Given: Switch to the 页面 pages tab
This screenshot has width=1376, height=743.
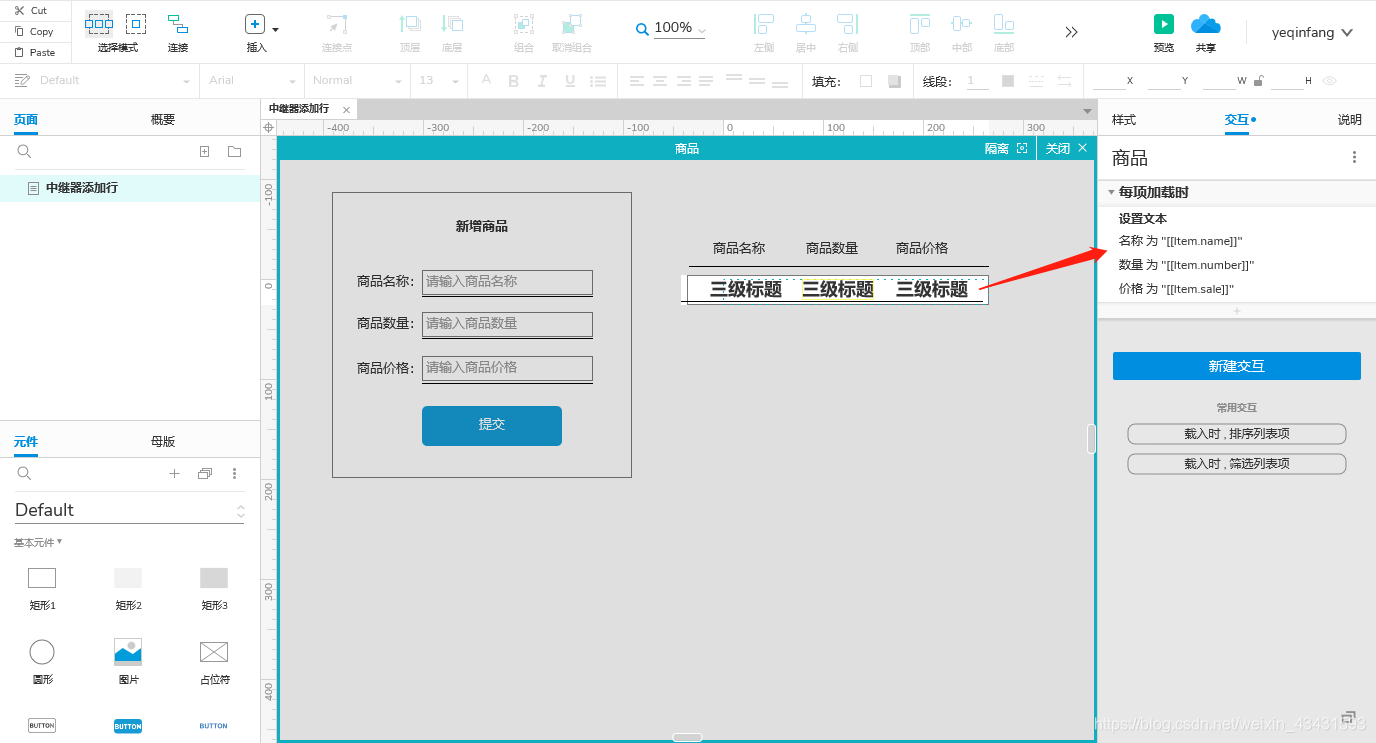Looking at the screenshot, I should (x=26, y=120).
